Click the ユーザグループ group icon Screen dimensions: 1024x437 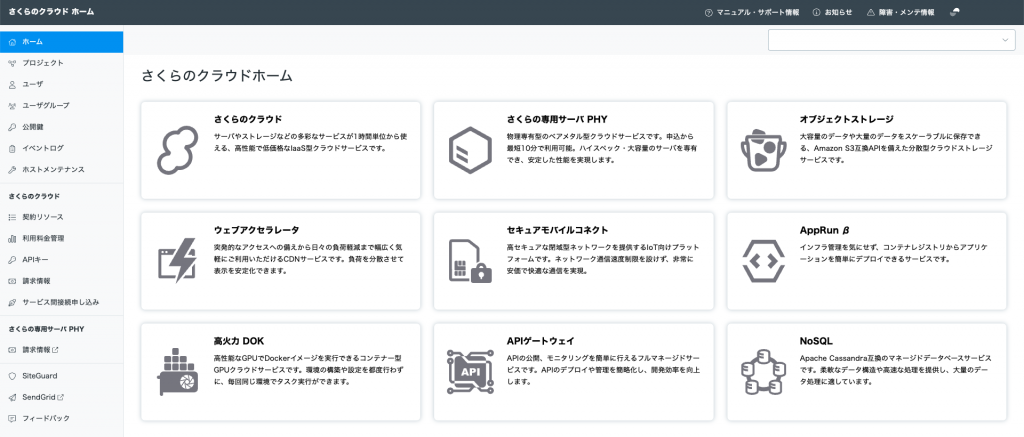(x=12, y=106)
